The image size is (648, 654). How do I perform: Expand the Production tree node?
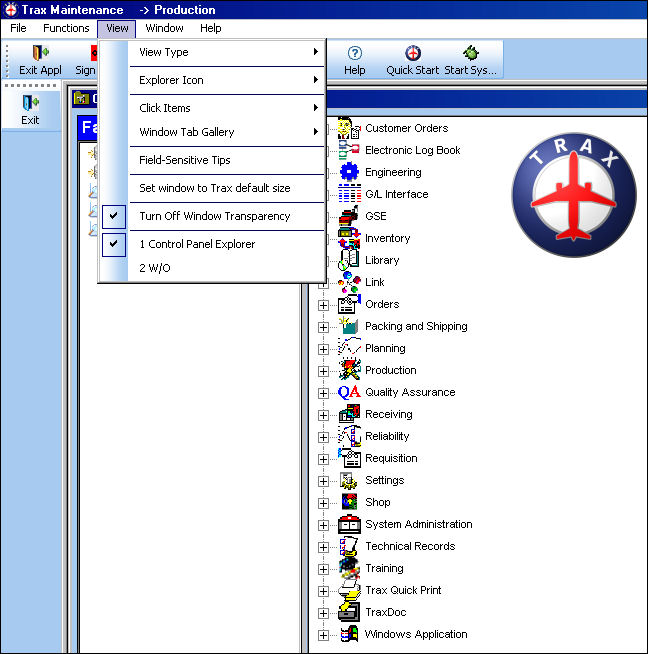[x=323, y=371]
